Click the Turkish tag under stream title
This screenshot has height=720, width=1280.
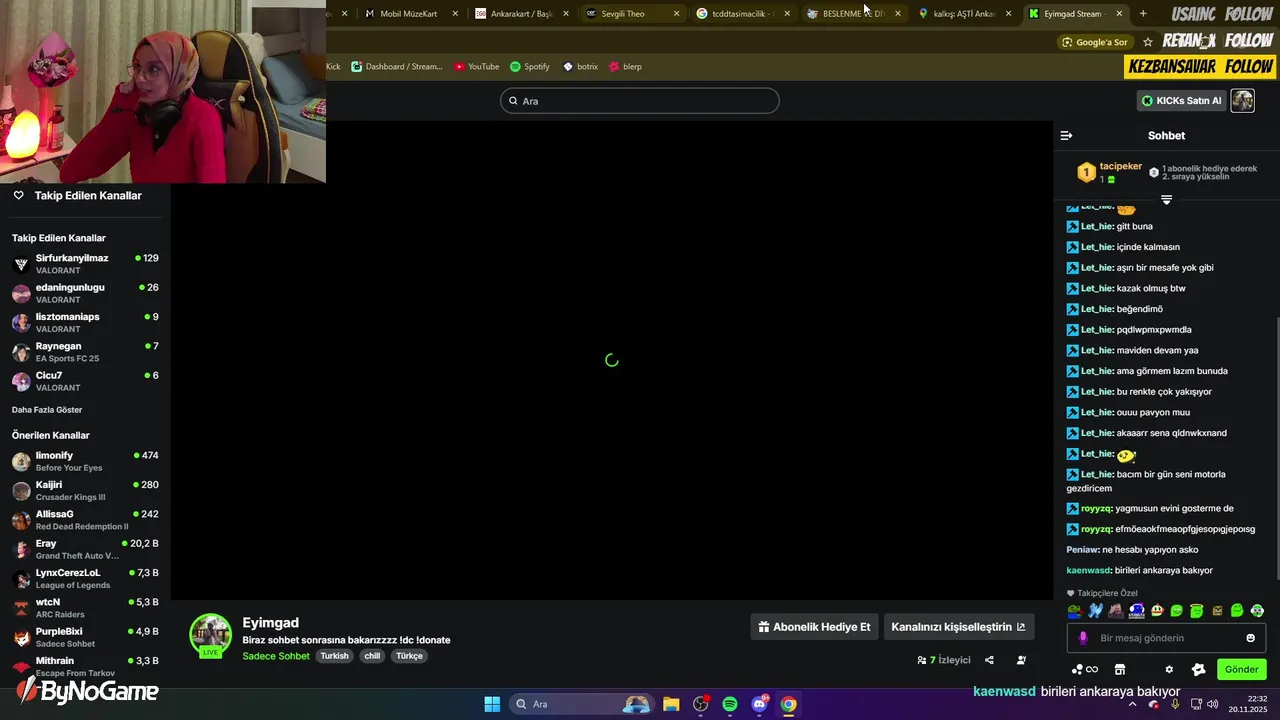(x=334, y=656)
